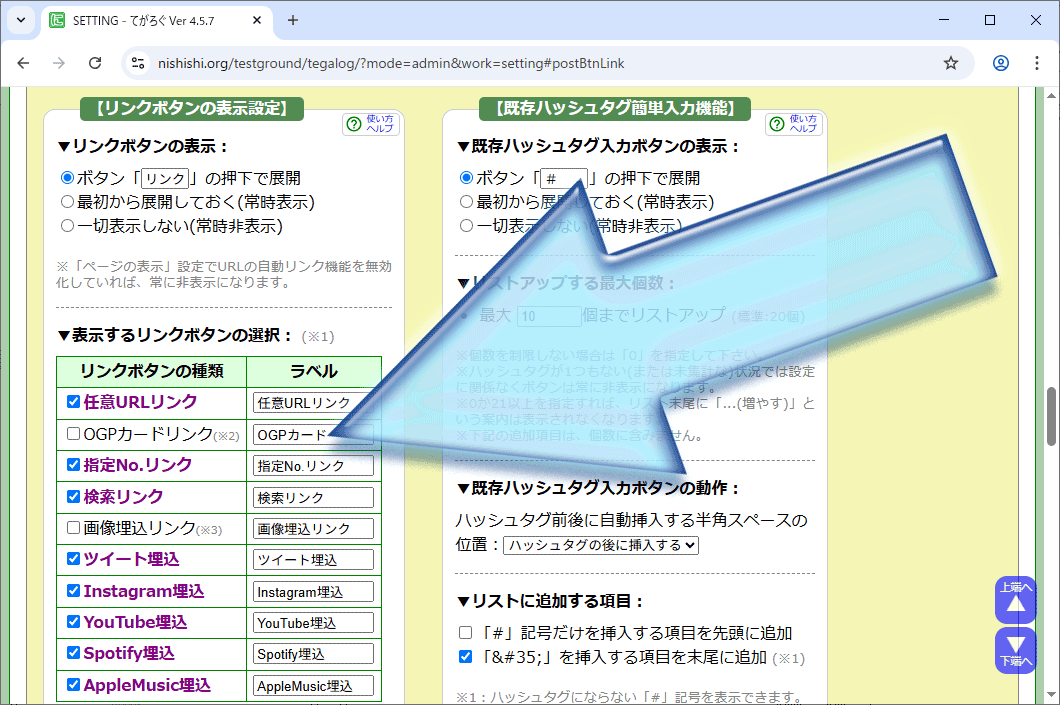Uncheck 検索リンク checkbox
Image resolution: width=1060 pixels, height=705 pixels.
pyautogui.click(x=74, y=496)
